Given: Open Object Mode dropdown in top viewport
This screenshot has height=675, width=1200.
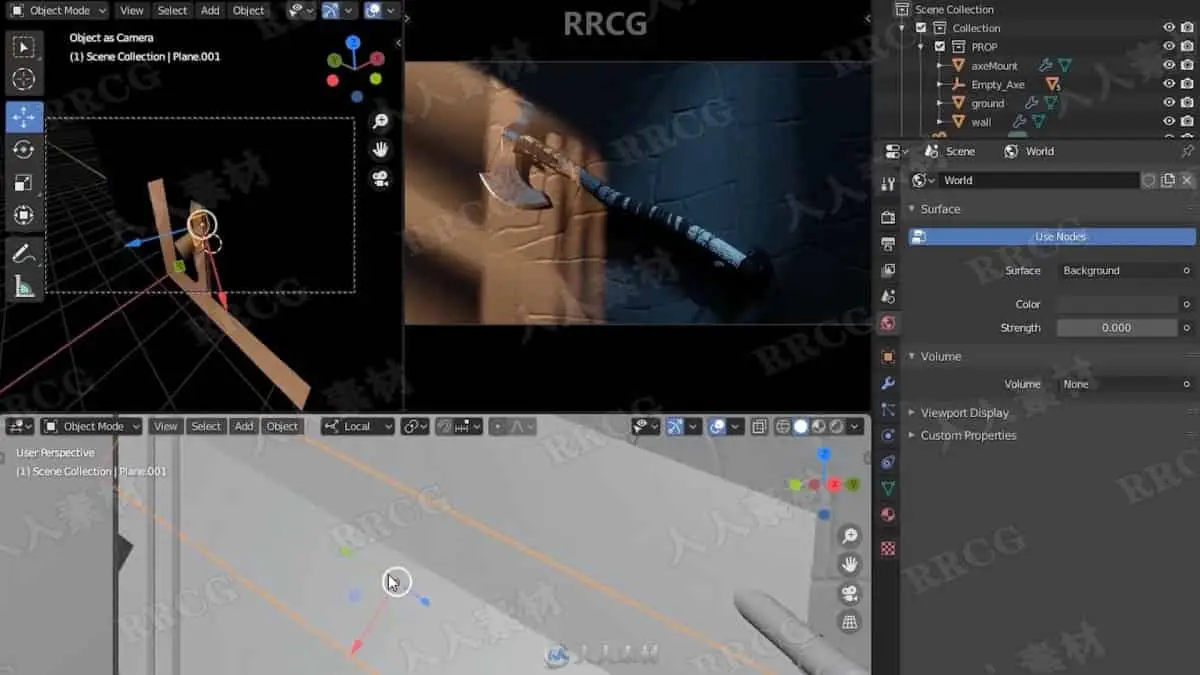Looking at the screenshot, I should (59, 10).
